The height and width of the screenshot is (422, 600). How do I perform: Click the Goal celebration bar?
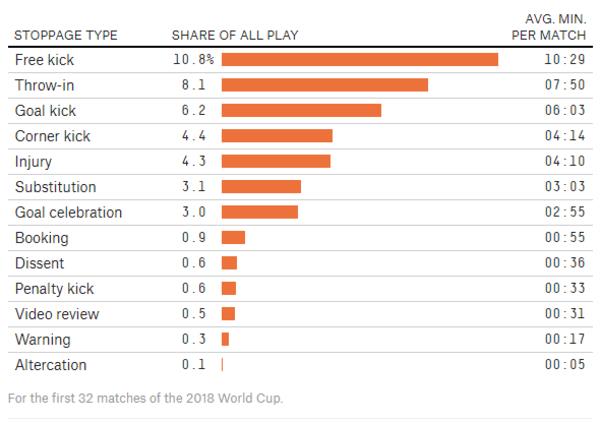pos(260,212)
